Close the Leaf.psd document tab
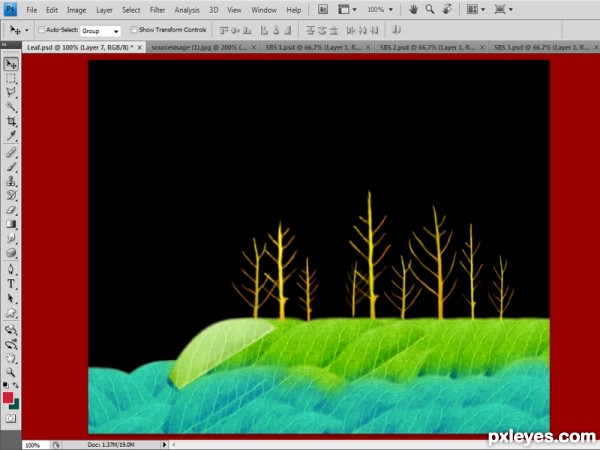The height and width of the screenshot is (450, 600). (139, 47)
